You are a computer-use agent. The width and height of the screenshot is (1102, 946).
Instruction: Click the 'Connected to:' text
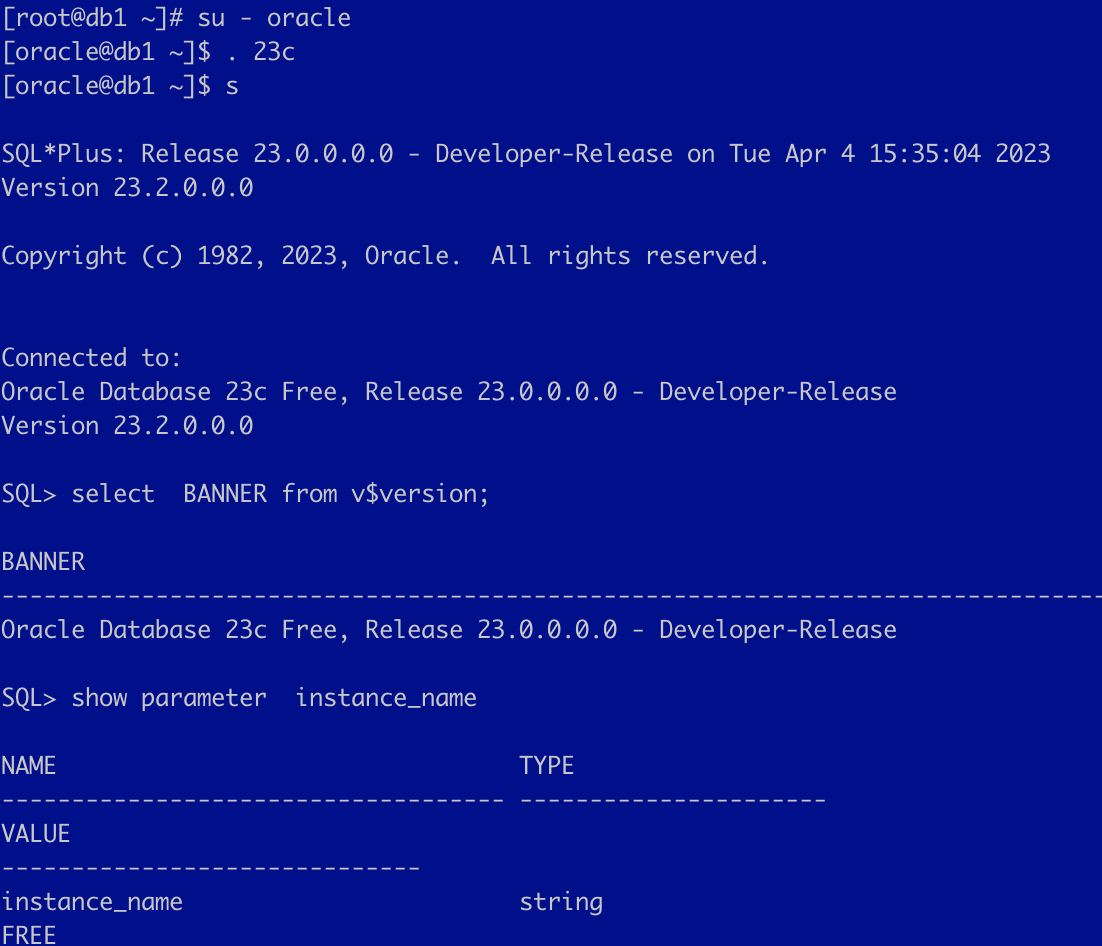point(91,358)
